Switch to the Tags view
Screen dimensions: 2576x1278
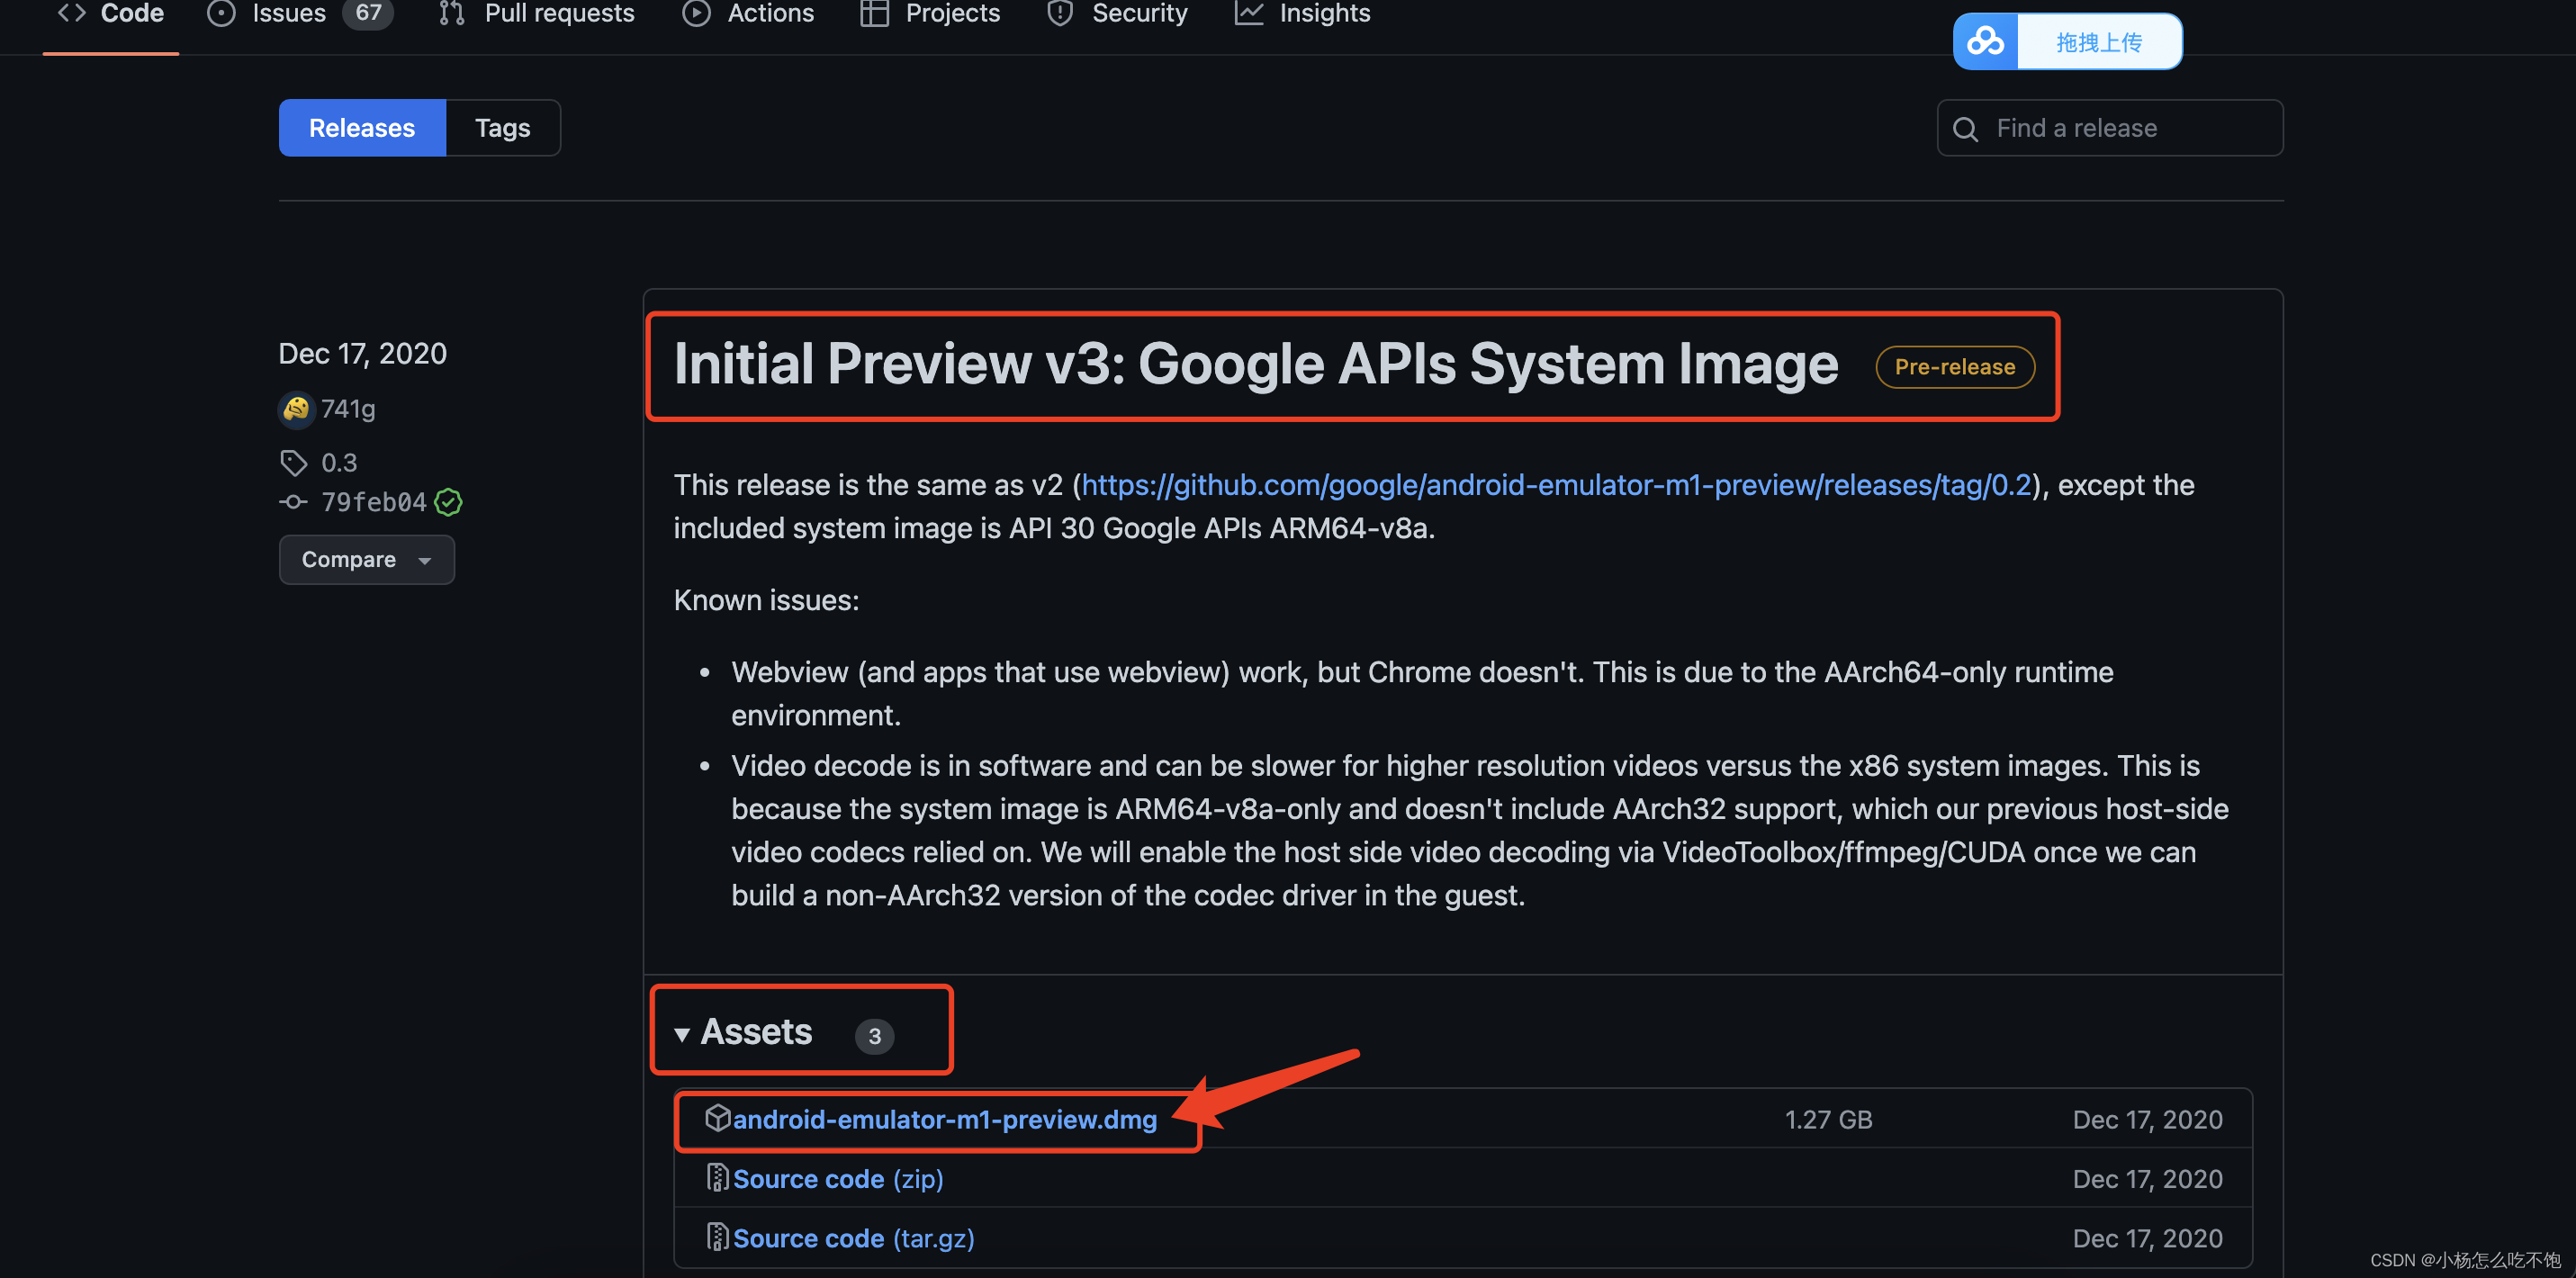pyautogui.click(x=502, y=128)
